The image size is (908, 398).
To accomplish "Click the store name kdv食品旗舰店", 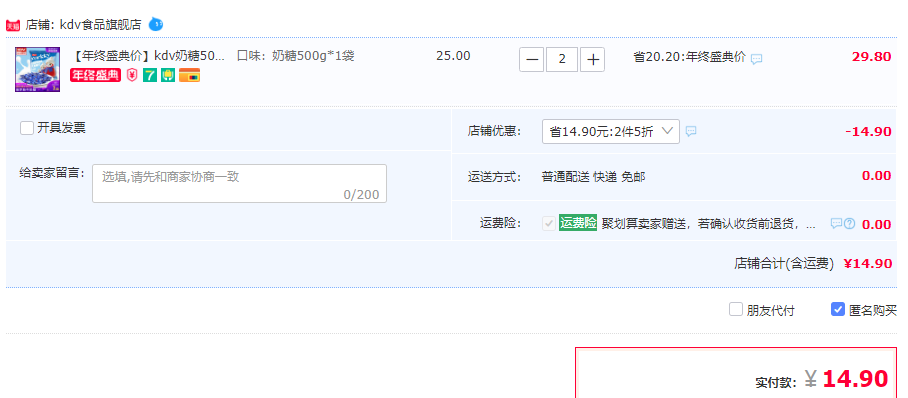I will pyautogui.click(x=100, y=25).
